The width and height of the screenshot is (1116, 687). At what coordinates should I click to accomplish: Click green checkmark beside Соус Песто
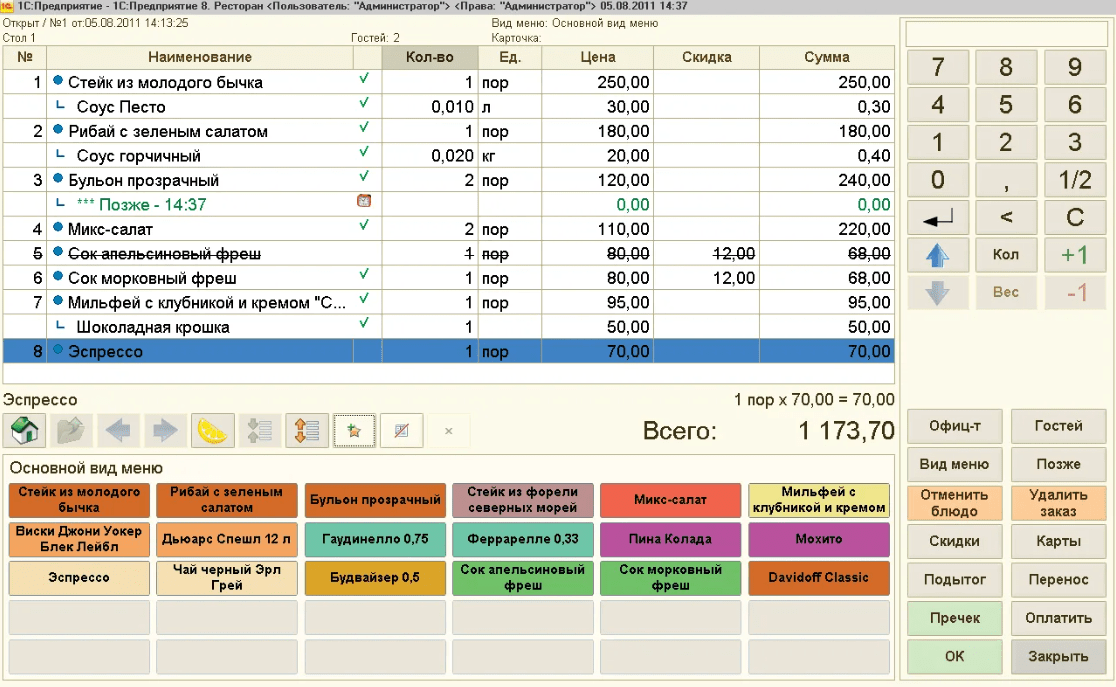pyautogui.click(x=364, y=103)
